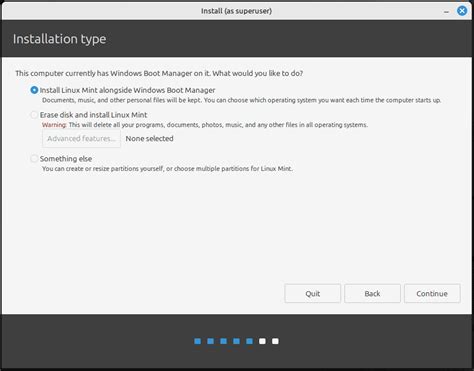Click Continue to proceed with installation
Viewport: 474px width, 371px height.
pos(432,294)
